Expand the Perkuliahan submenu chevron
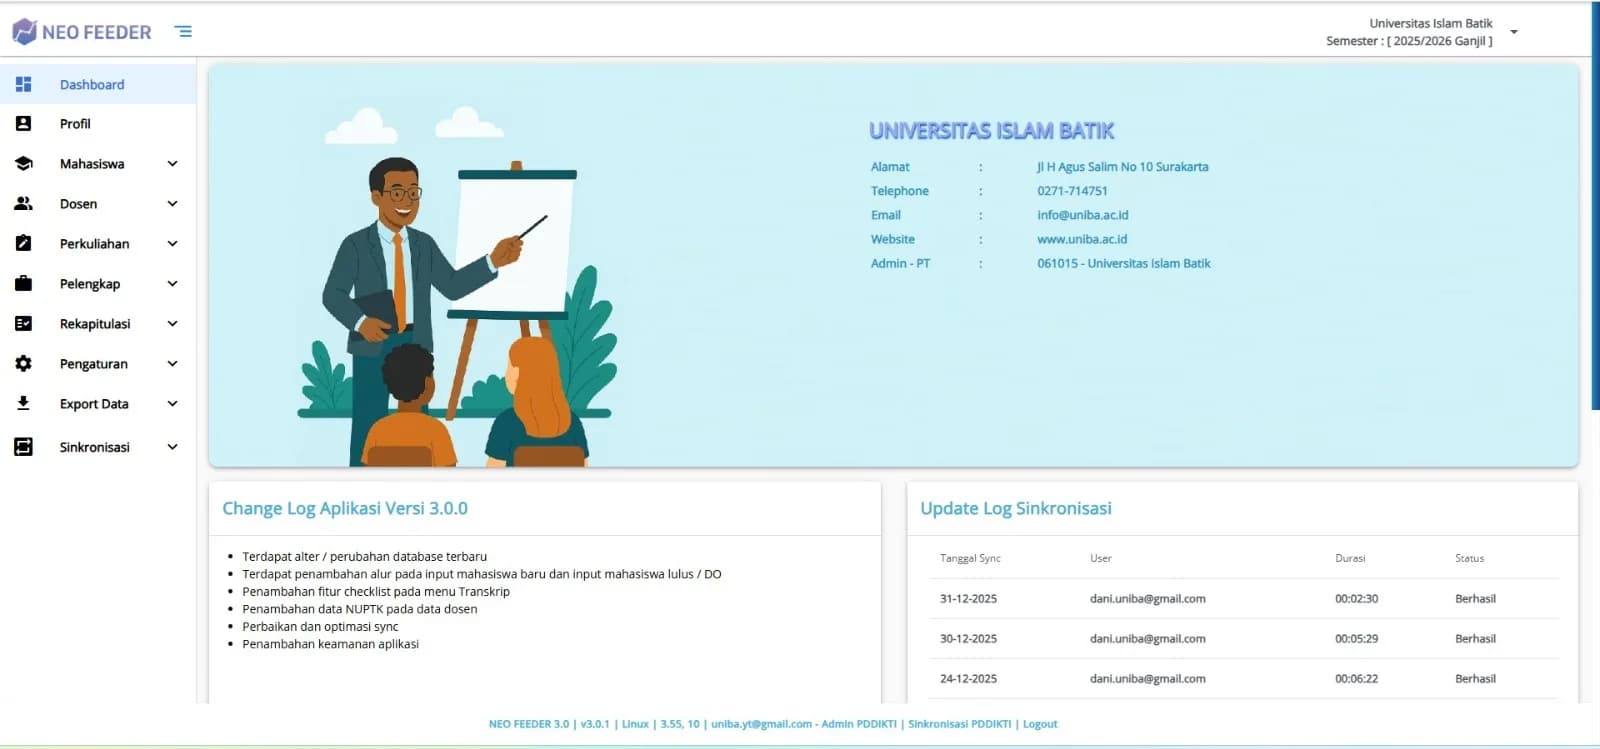Image resolution: width=1600 pixels, height=749 pixels. 173,244
